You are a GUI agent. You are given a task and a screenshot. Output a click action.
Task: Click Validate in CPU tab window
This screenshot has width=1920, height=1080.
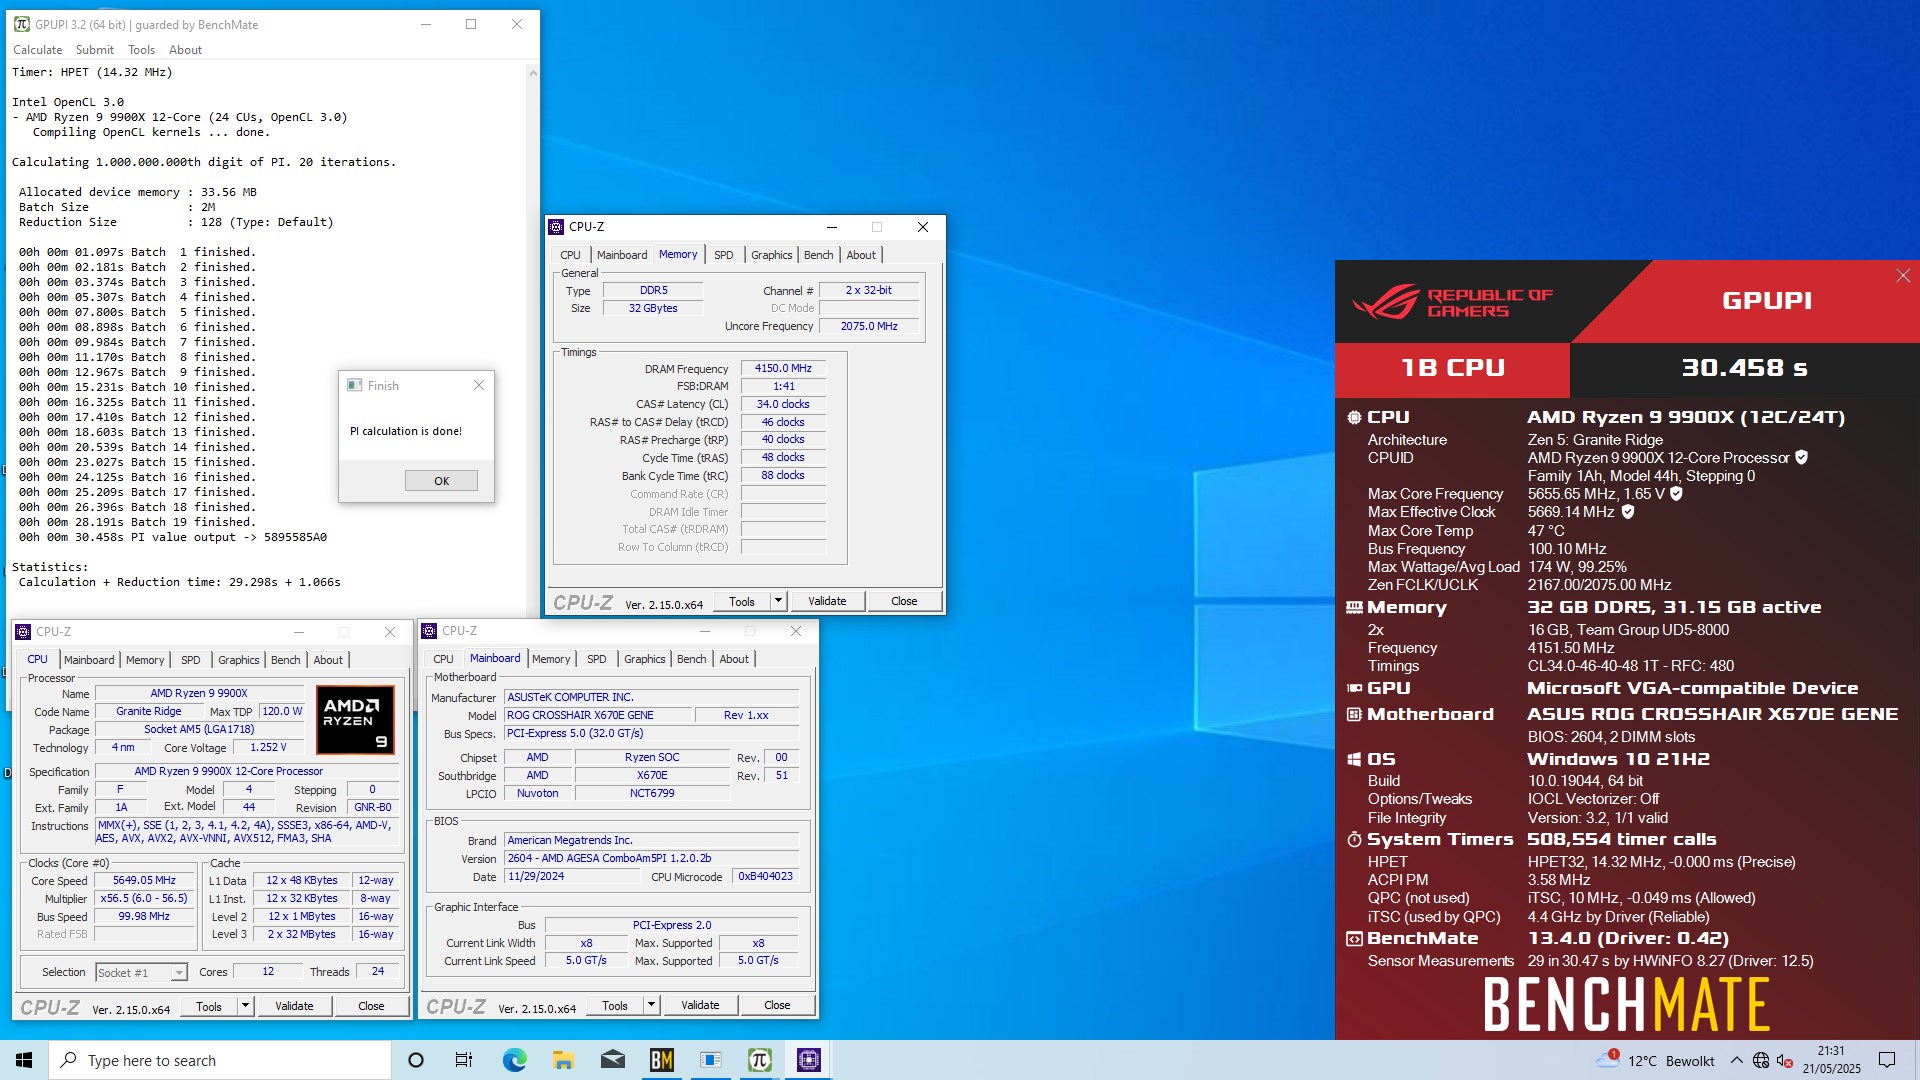[294, 1006]
